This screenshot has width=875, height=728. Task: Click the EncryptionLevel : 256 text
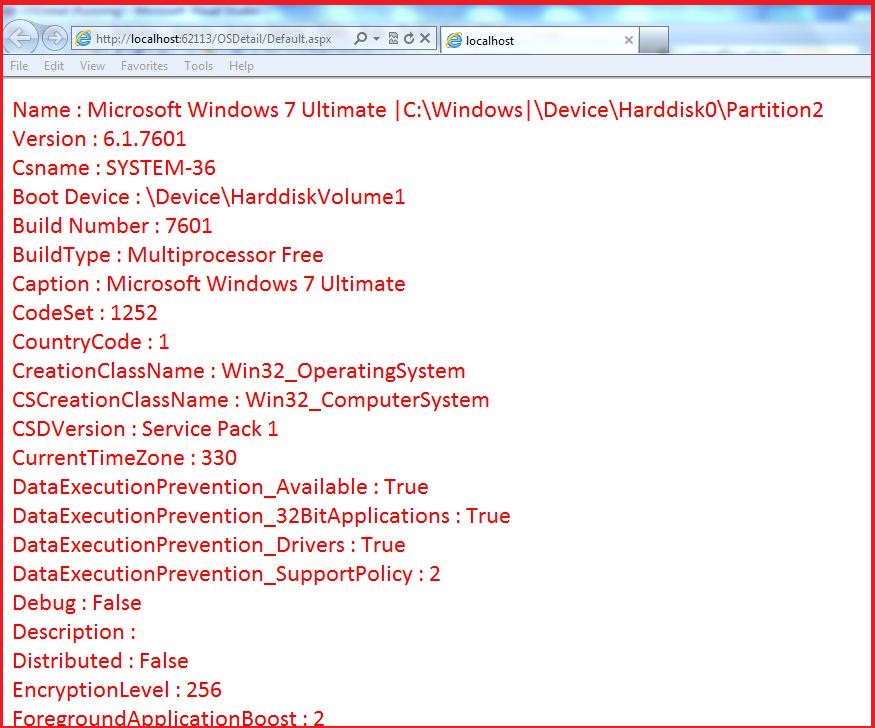[x=117, y=690]
